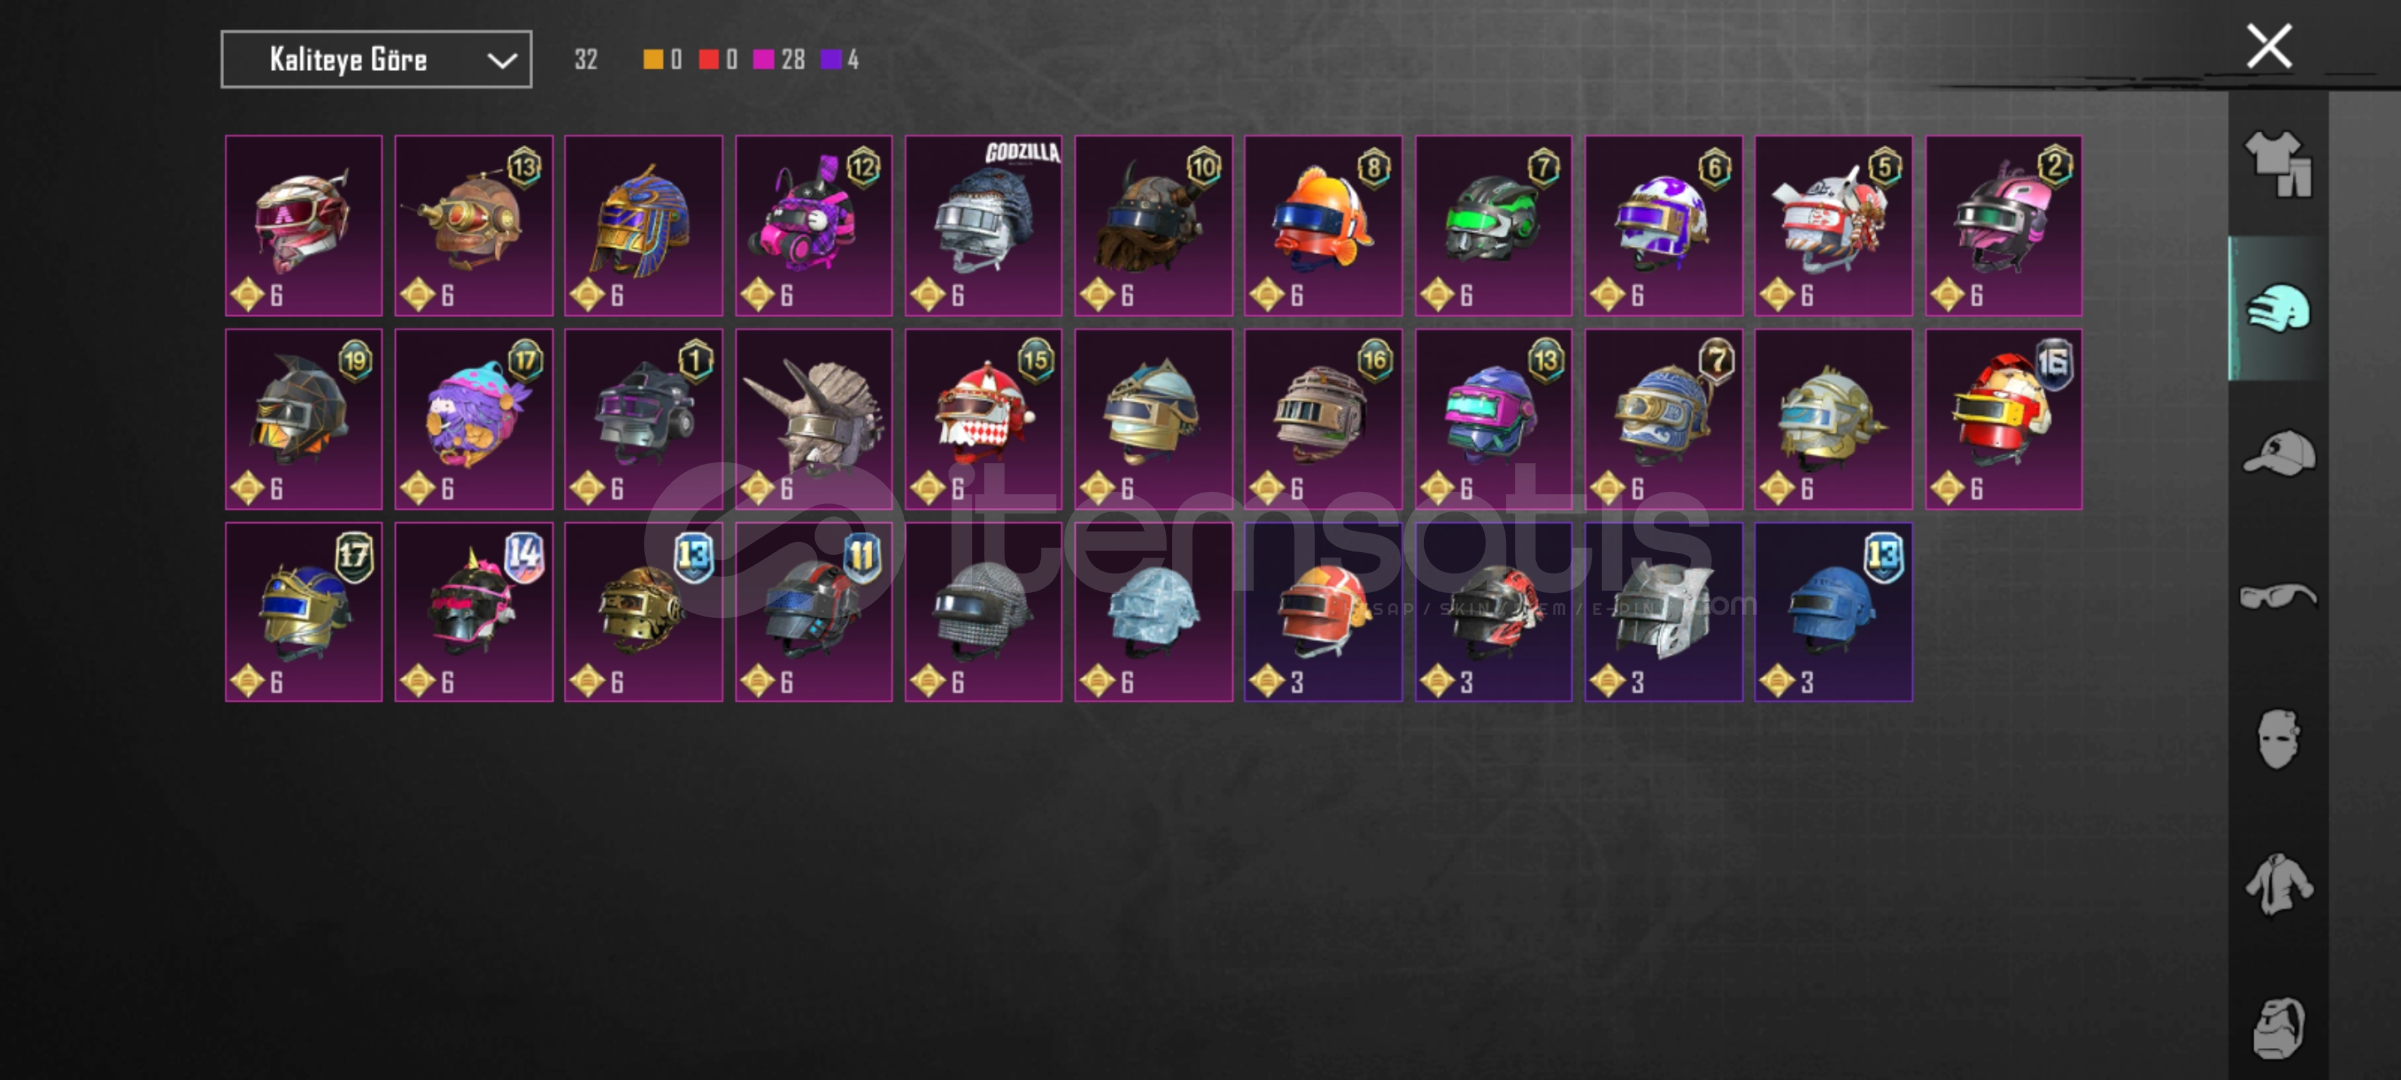Open the sunglasses category icon
This screenshot has height=1080, width=2401.
point(2278,597)
